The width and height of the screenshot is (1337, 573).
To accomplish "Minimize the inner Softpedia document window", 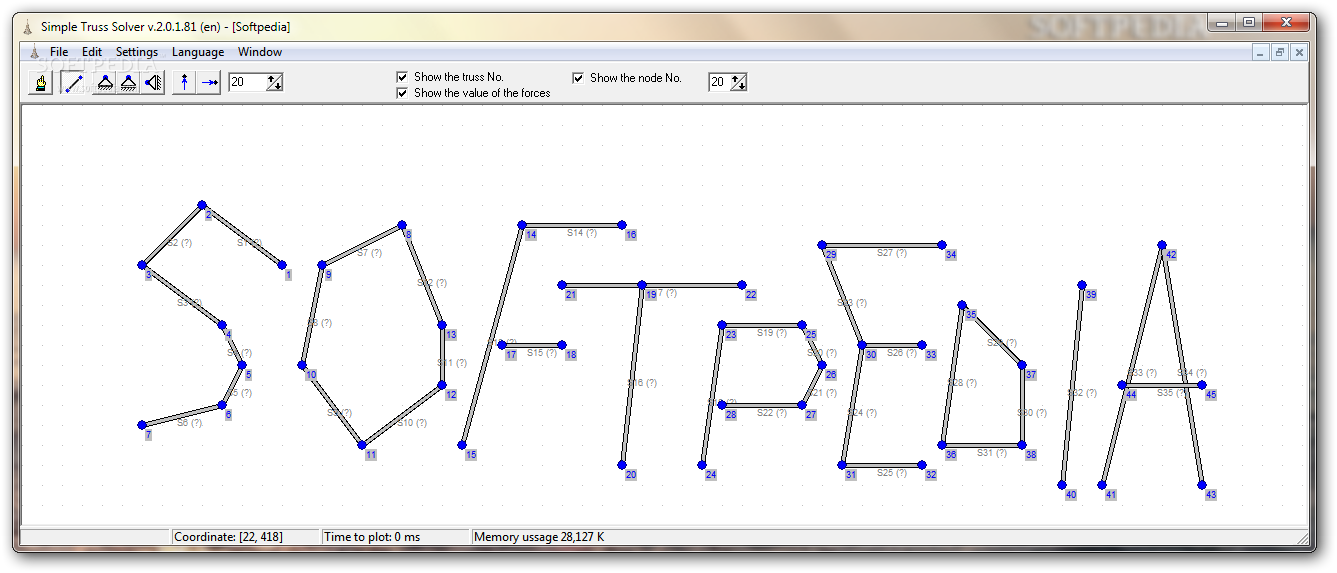I will click(1261, 53).
